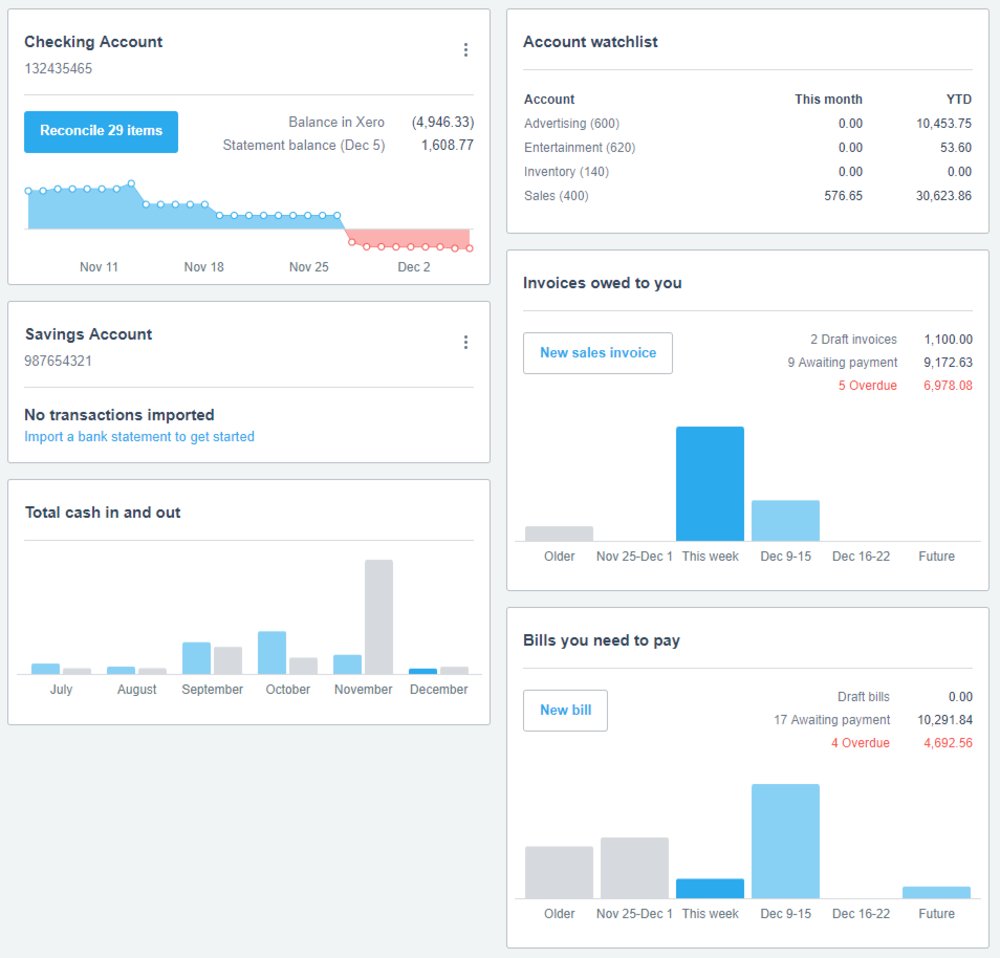Open the Checking Account options menu
Screen dimensions: 1000x958
click(x=466, y=48)
